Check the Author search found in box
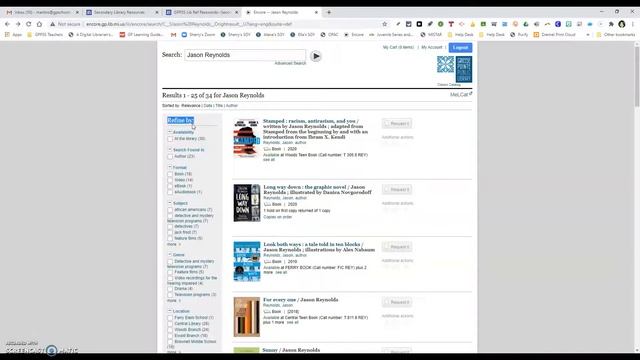This screenshot has width=640, height=360. pos(170,156)
